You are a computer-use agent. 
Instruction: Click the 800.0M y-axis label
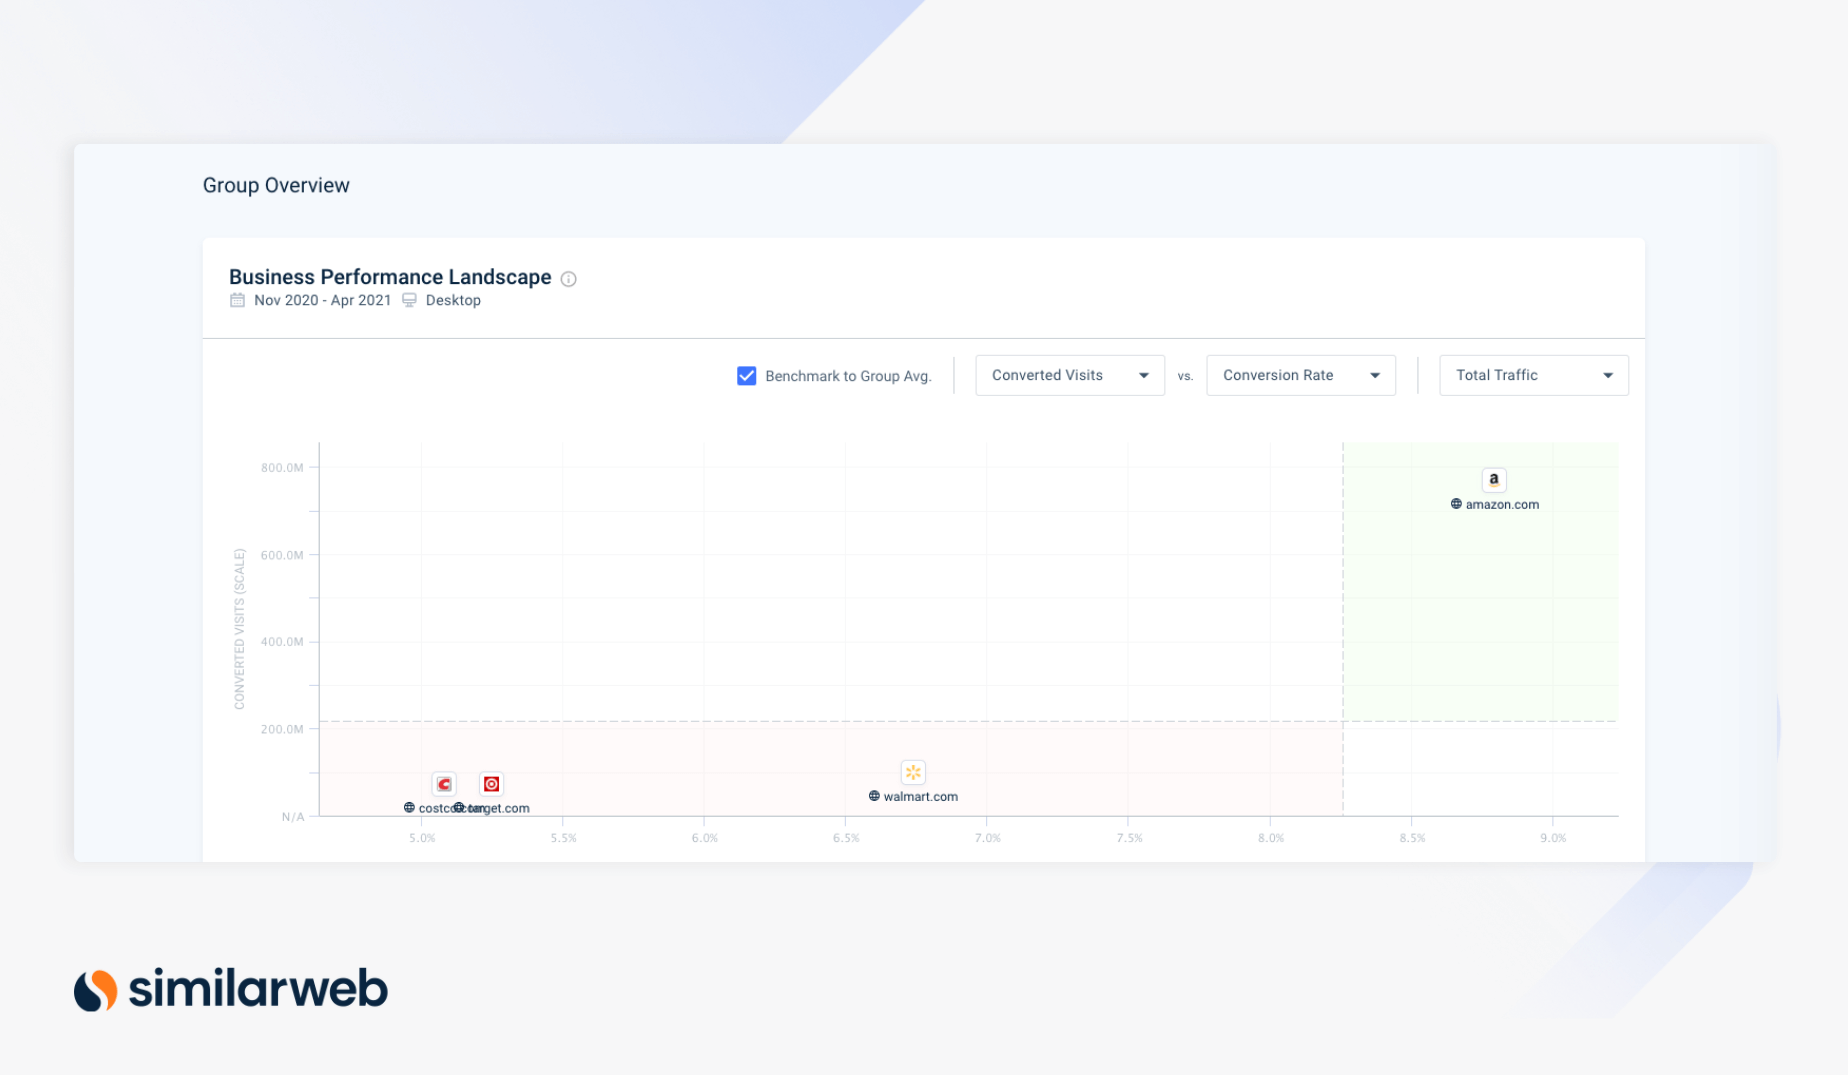(x=282, y=468)
